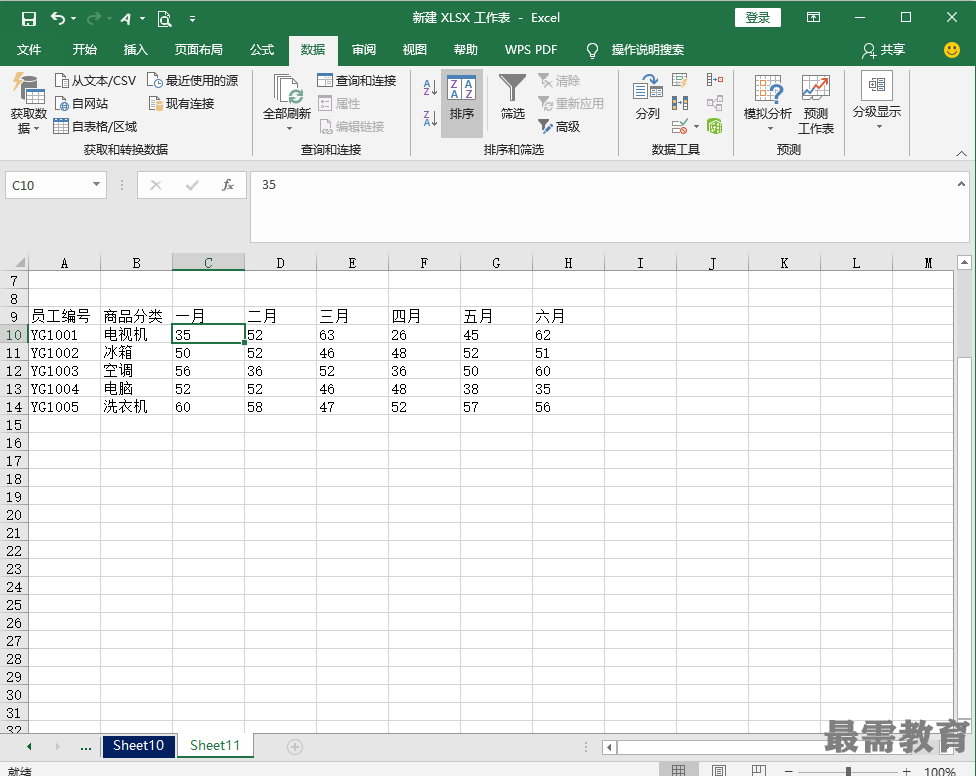Create a Forecast Sheet (预测工作表)
The height and width of the screenshot is (776, 976).
815,103
